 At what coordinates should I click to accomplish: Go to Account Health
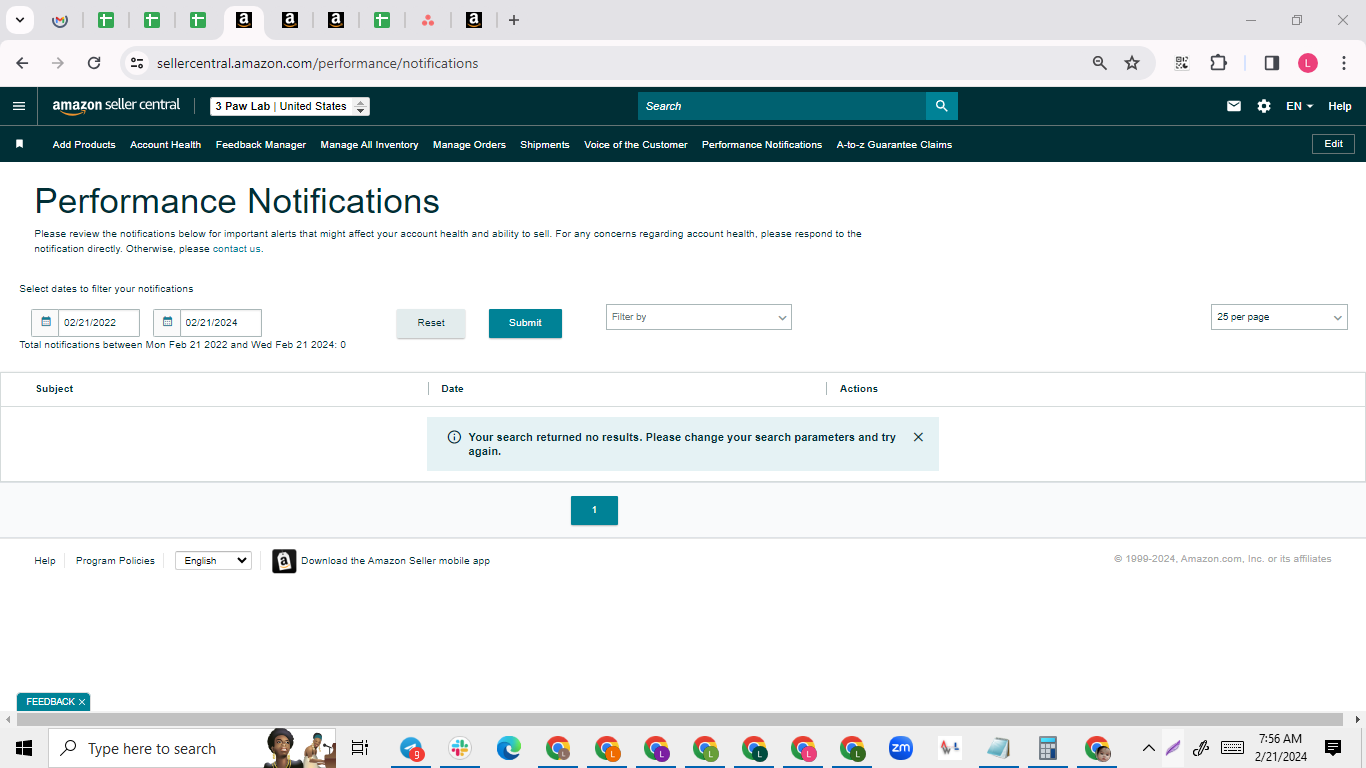click(165, 145)
